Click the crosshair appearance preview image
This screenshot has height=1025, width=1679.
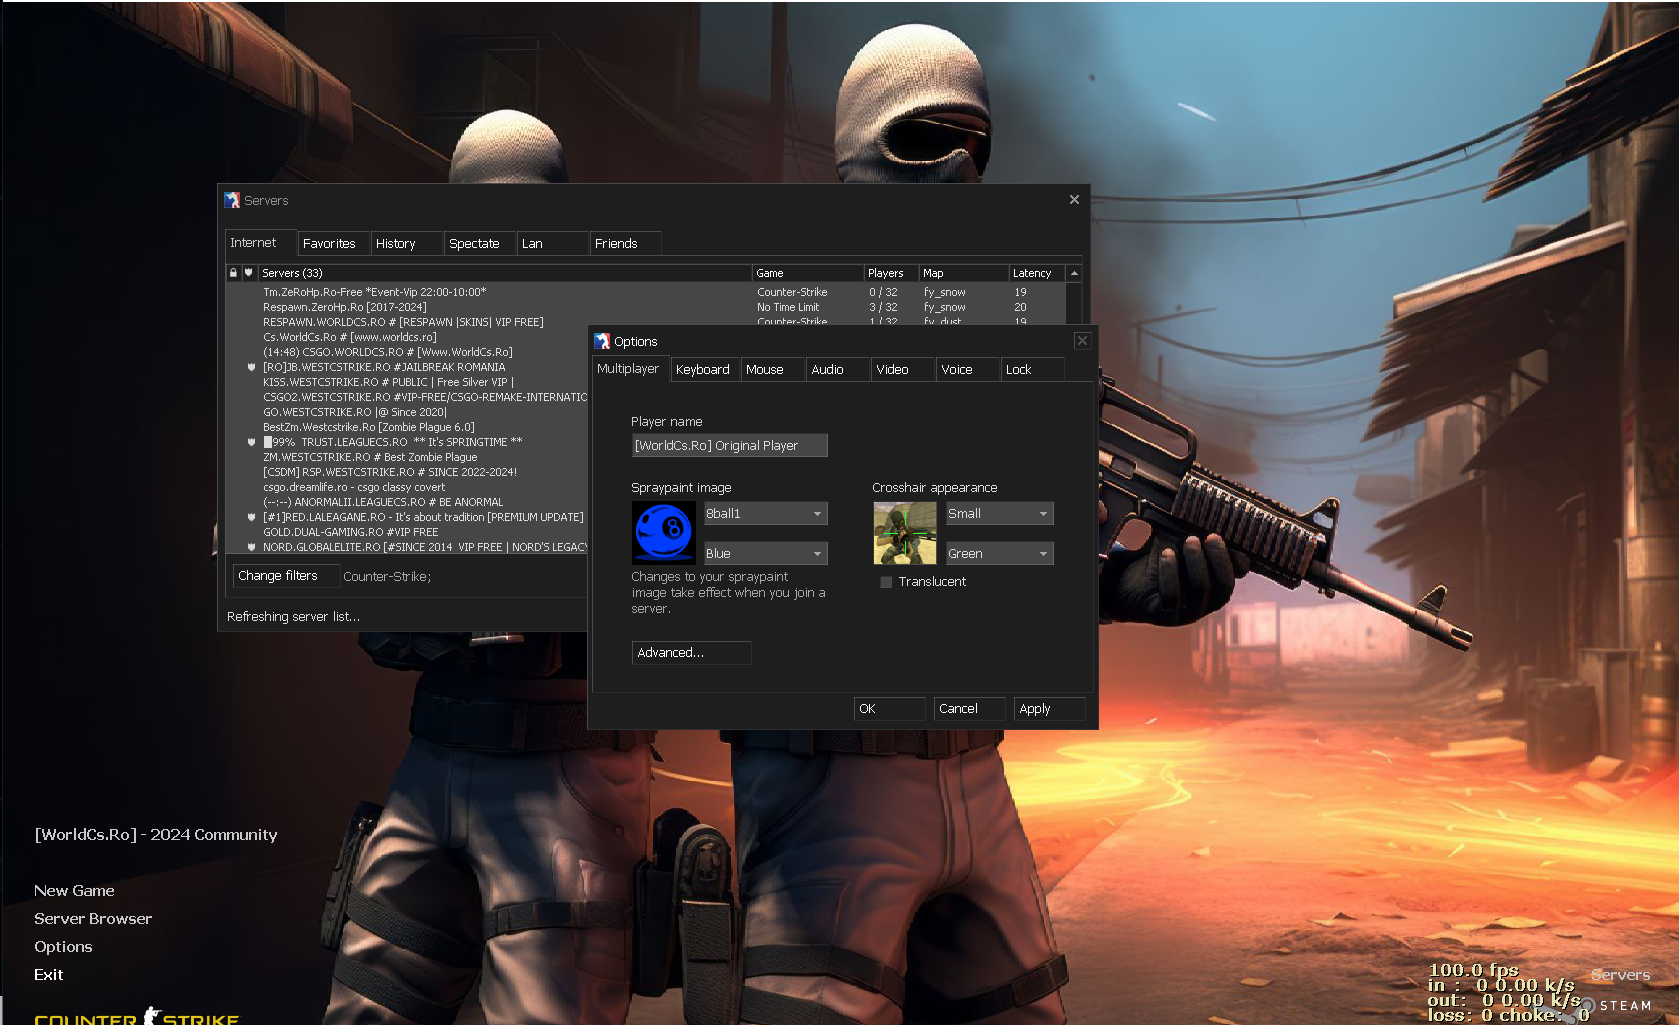click(x=904, y=533)
